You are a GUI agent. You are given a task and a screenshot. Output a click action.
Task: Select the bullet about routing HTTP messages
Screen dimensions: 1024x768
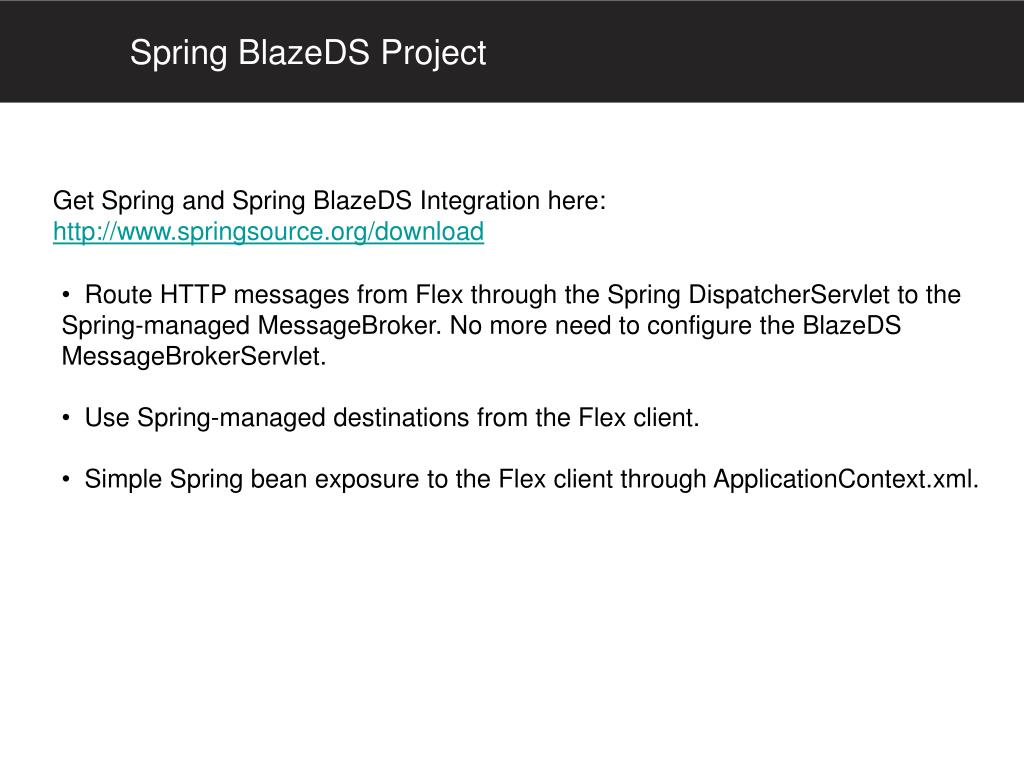click(511, 325)
